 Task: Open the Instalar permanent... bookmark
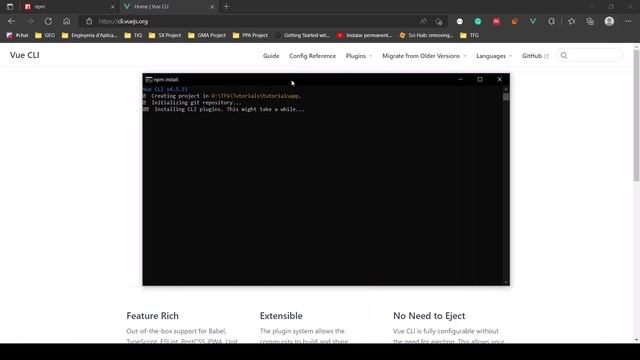coord(364,36)
